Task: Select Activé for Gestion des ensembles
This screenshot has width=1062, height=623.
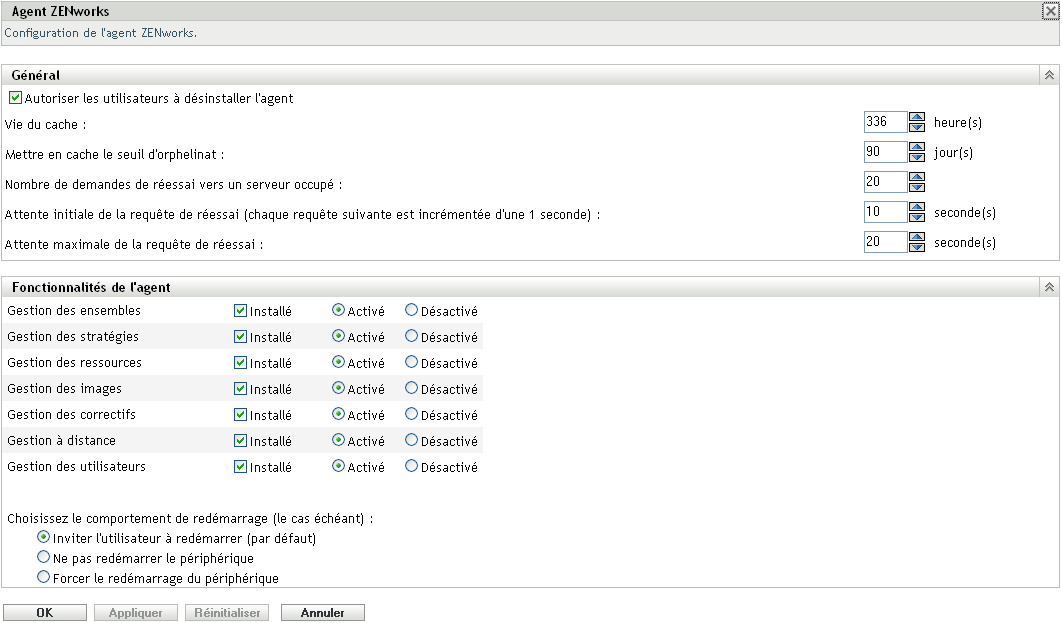Action: (x=339, y=310)
